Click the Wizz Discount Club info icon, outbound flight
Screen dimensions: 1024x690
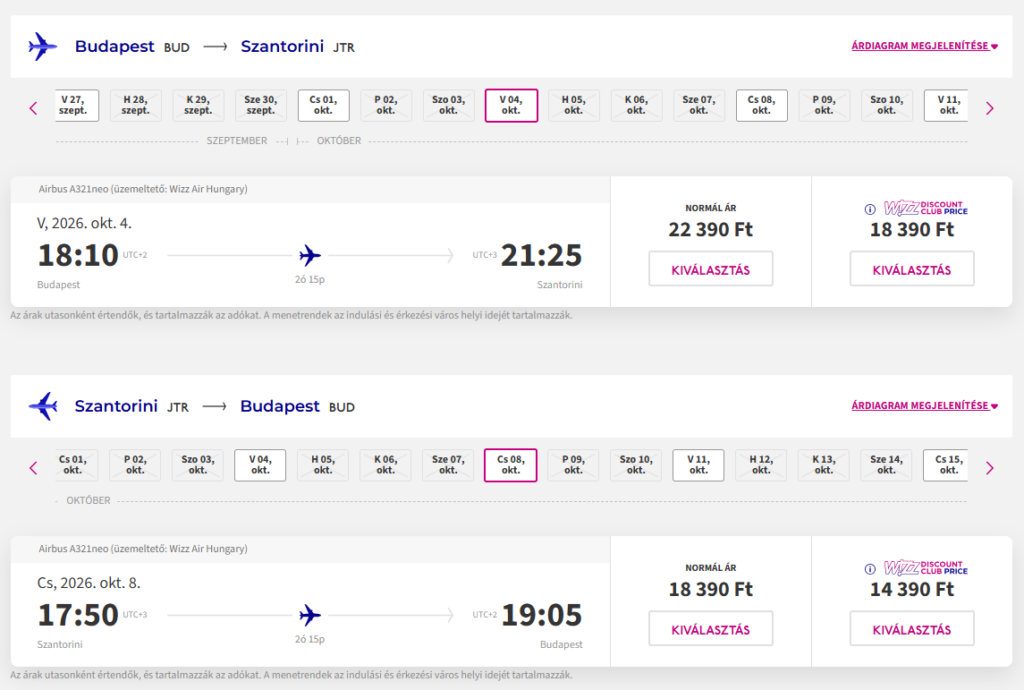(869, 209)
